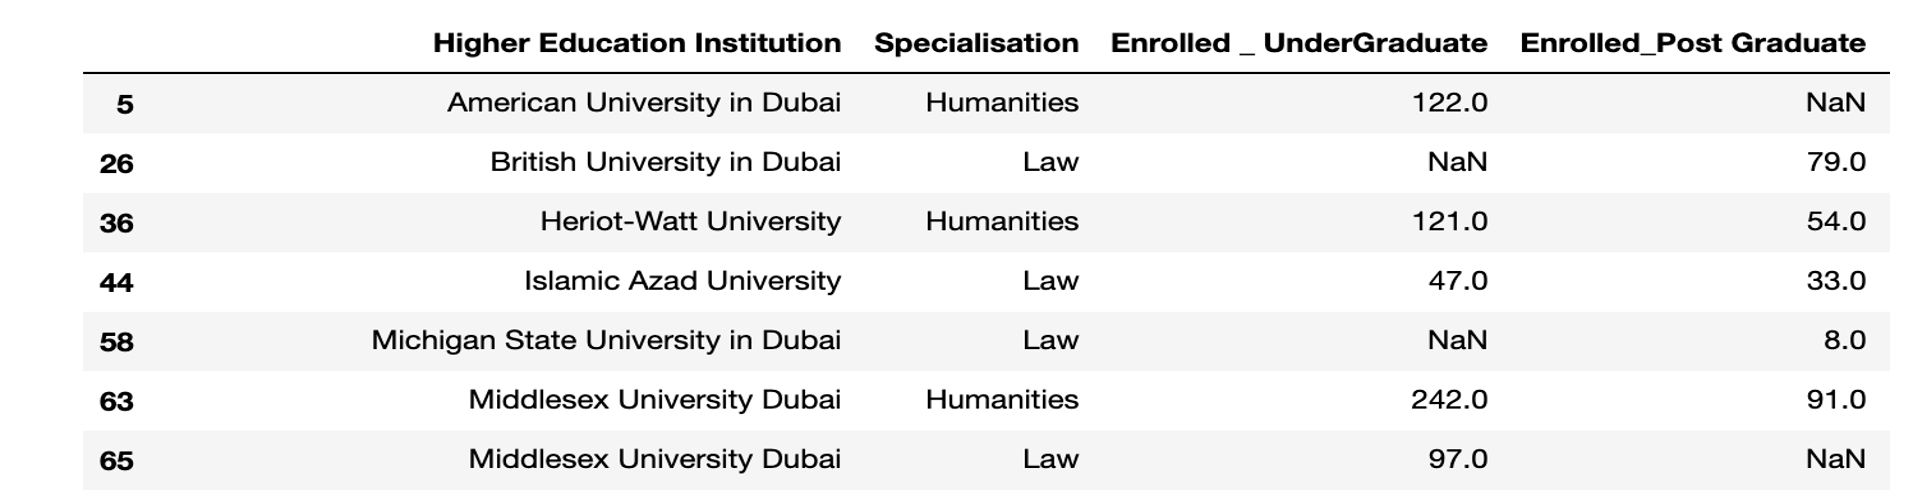Select the post graduate value 8.0
Image resolution: width=1906 pixels, height=498 pixels.
tap(1843, 340)
